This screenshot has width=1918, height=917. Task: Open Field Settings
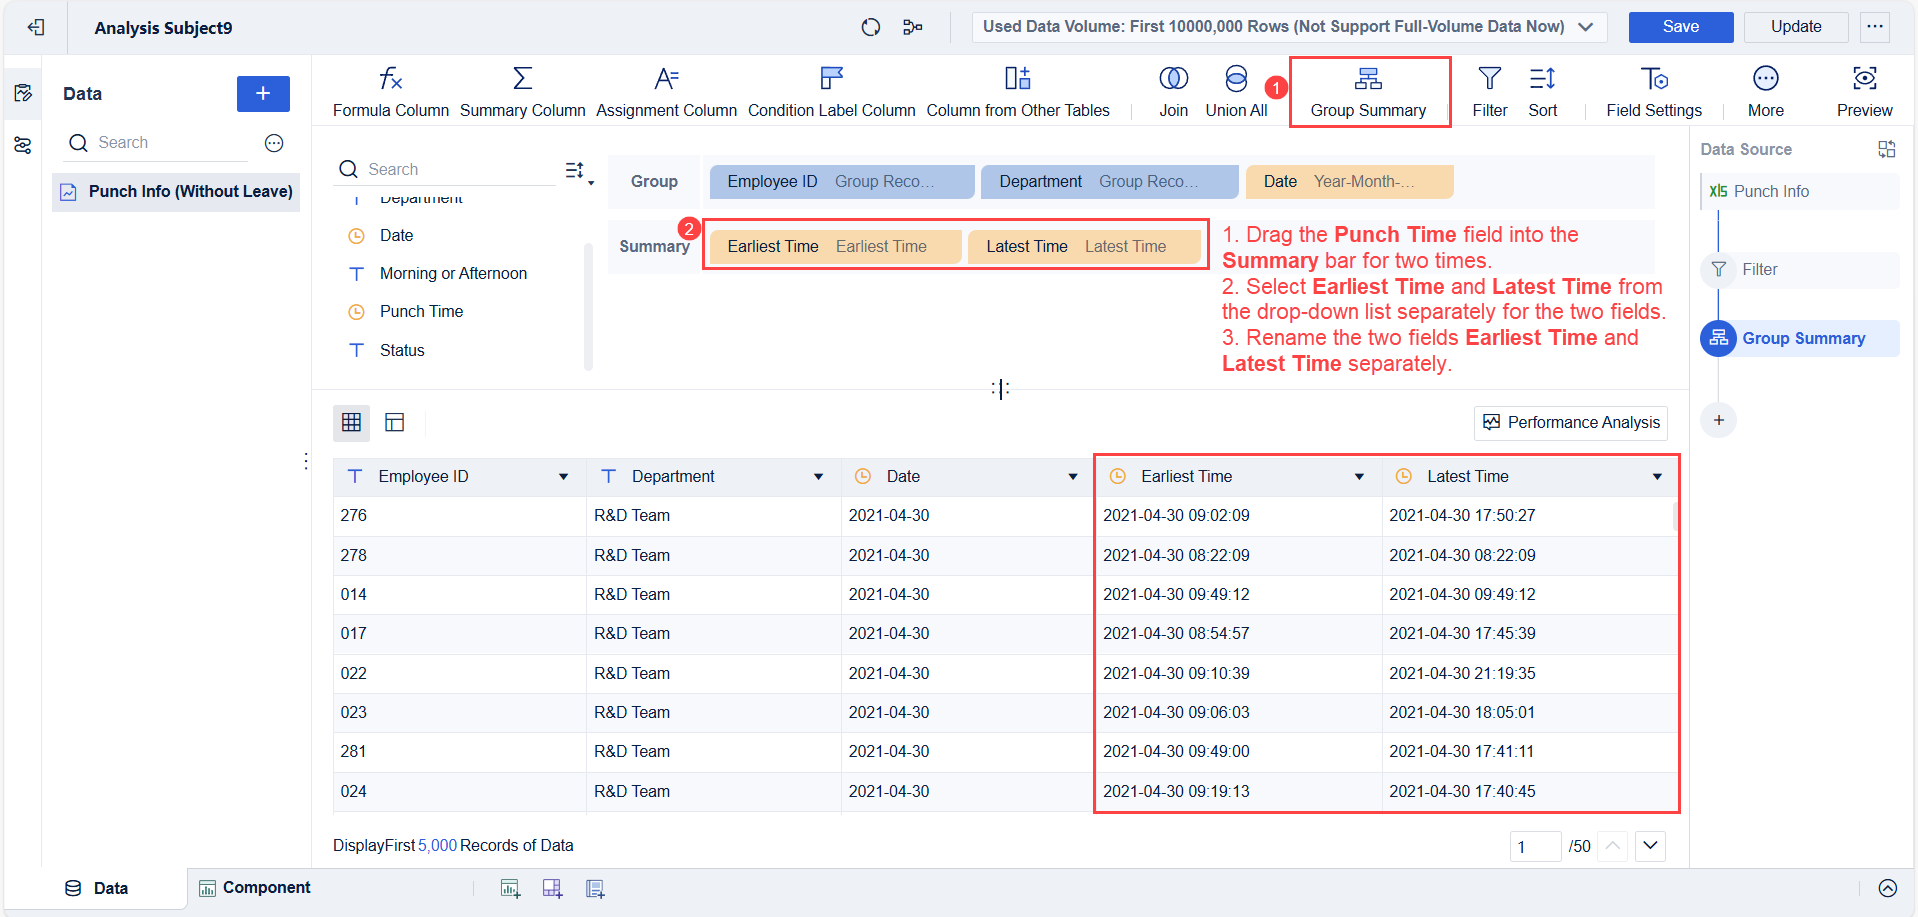(x=1654, y=90)
